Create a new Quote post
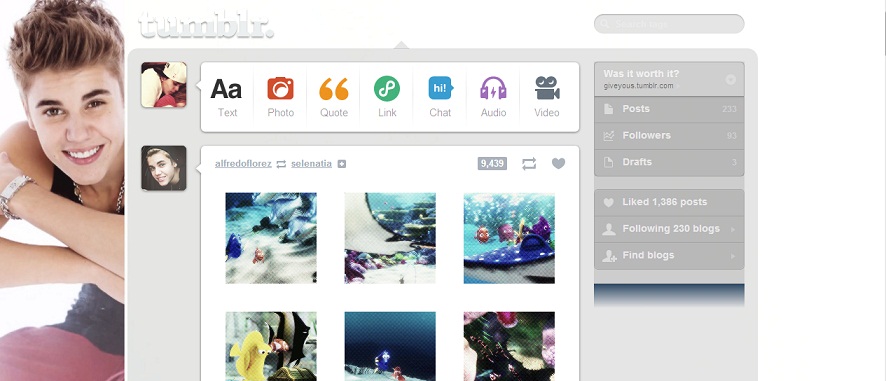Screen dimensions: 886x381 pyautogui.click(x=334, y=97)
